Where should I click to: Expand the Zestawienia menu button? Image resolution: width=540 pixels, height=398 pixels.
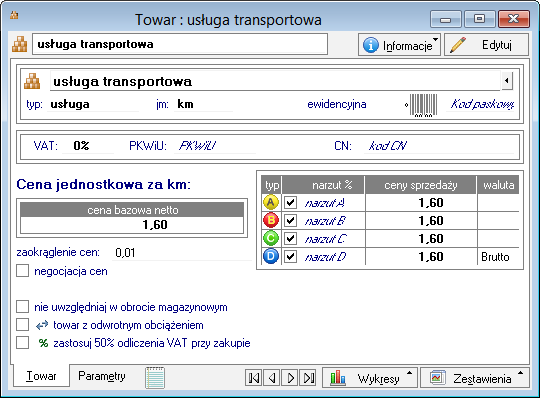tap(475, 378)
